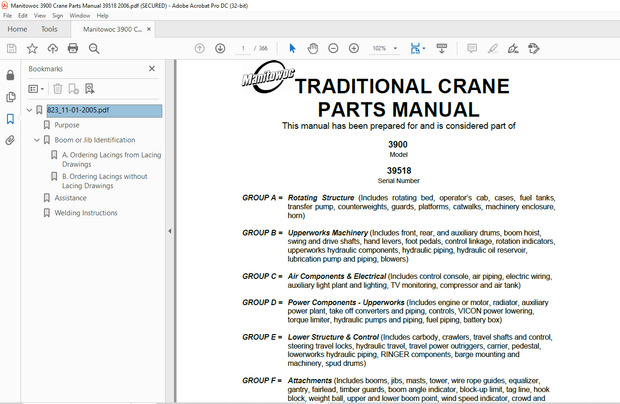Open the Sign menu
This screenshot has height=404, width=620.
click(58, 16)
